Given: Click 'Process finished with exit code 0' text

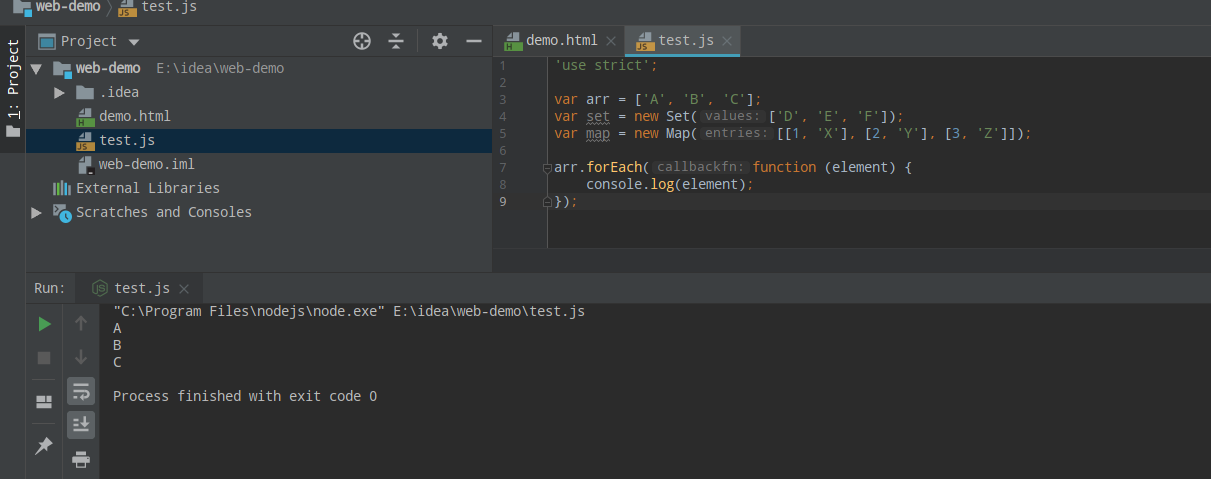Looking at the screenshot, I should pyautogui.click(x=245, y=396).
